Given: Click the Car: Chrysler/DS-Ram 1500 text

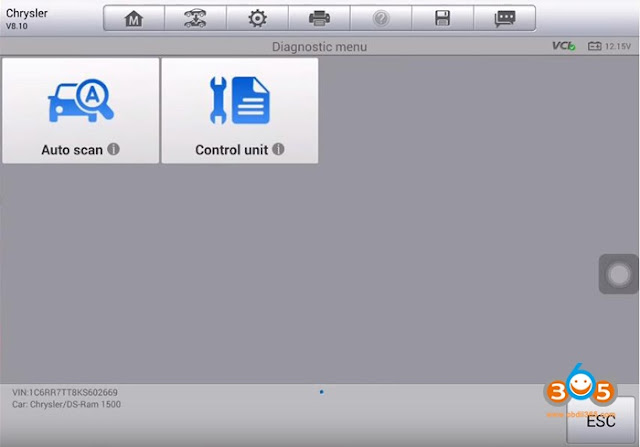Looking at the screenshot, I should pyautogui.click(x=67, y=404).
